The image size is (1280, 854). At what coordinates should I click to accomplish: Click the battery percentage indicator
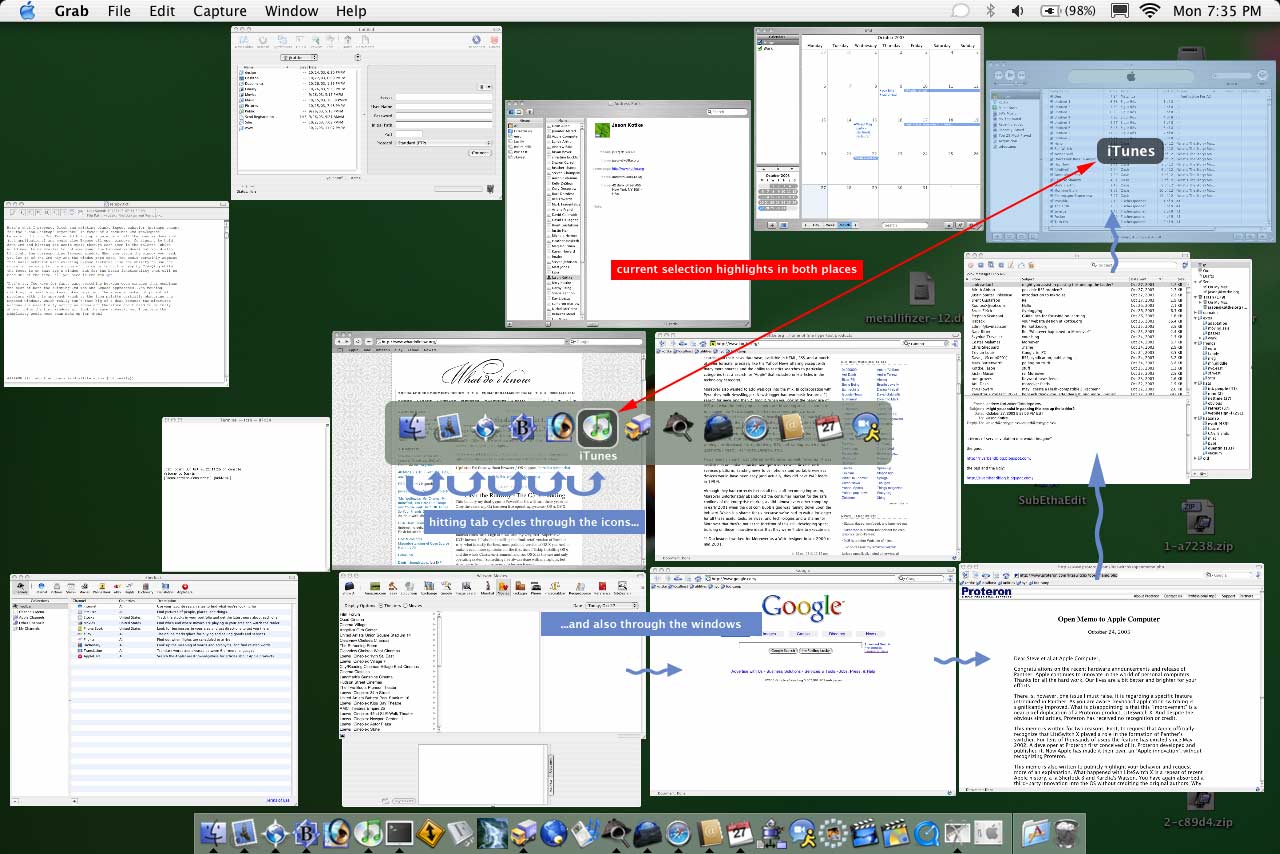1066,11
